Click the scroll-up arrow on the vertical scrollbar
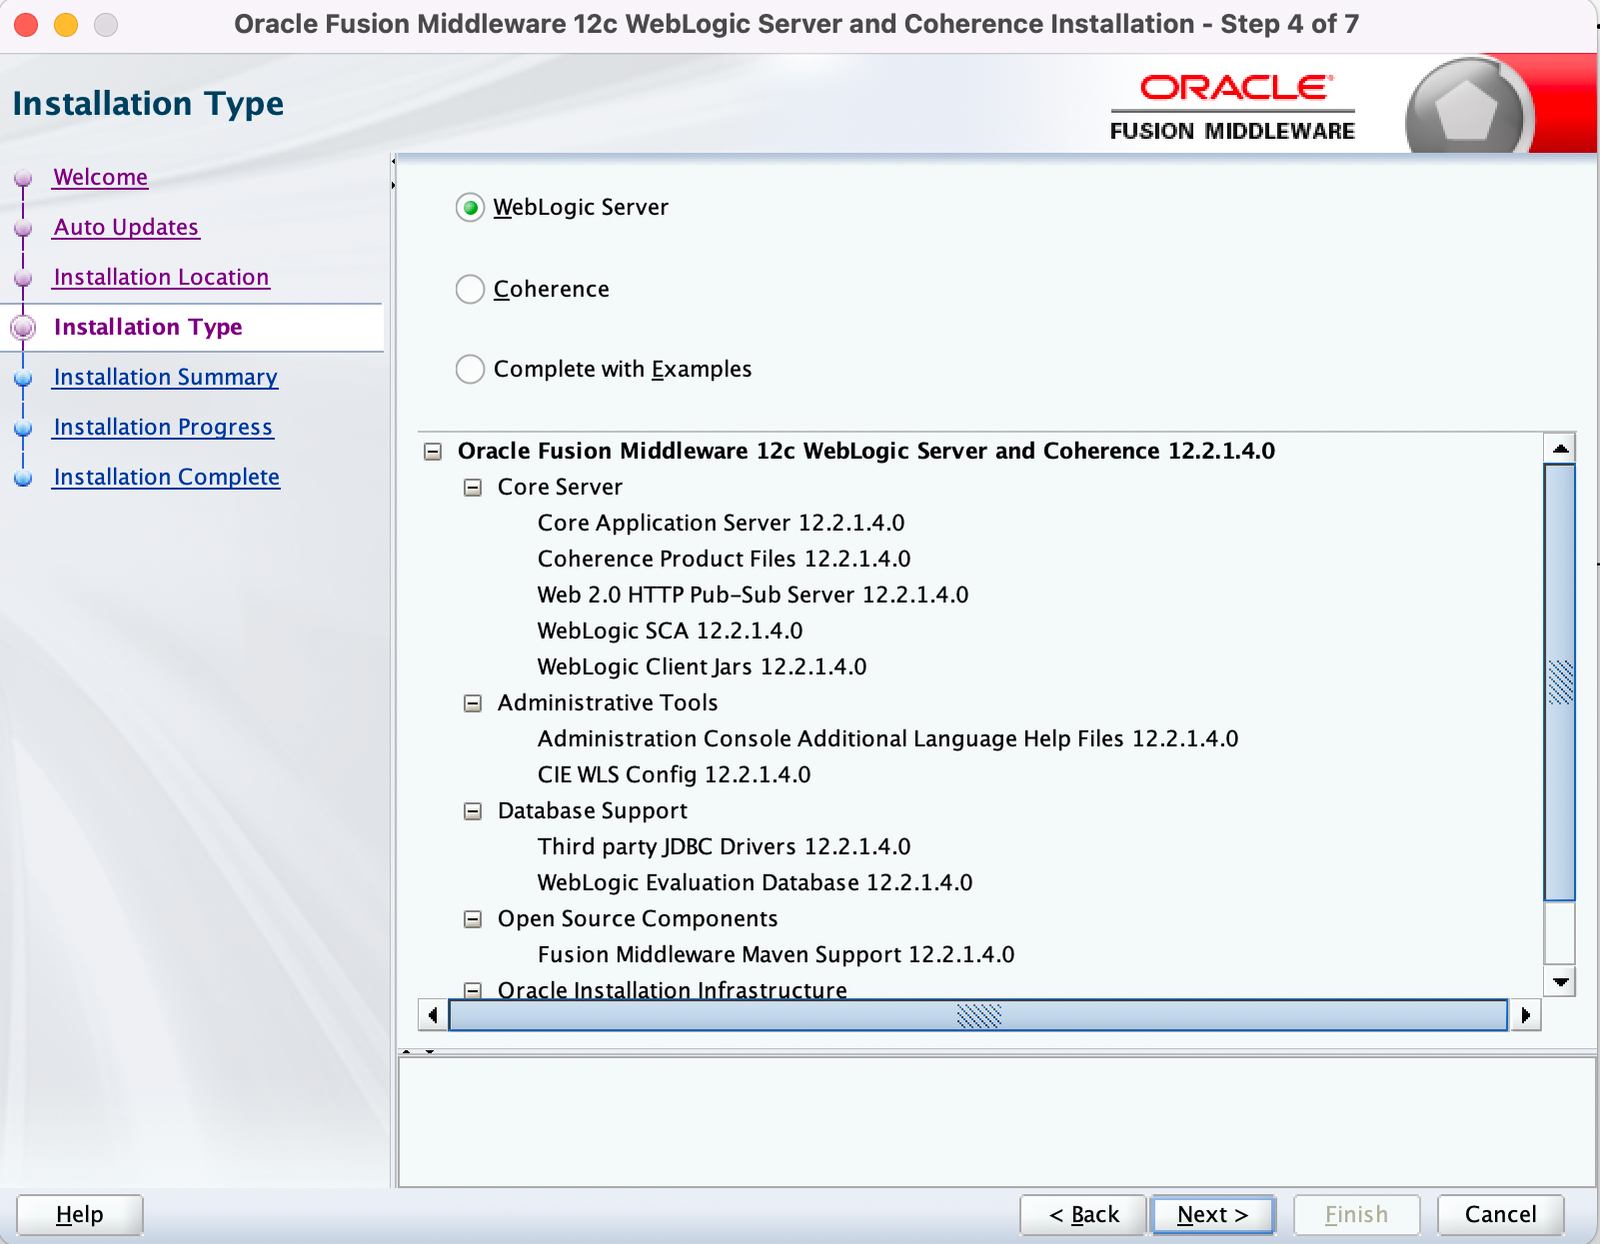The image size is (1600, 1244). click(x=1559, y=450)
